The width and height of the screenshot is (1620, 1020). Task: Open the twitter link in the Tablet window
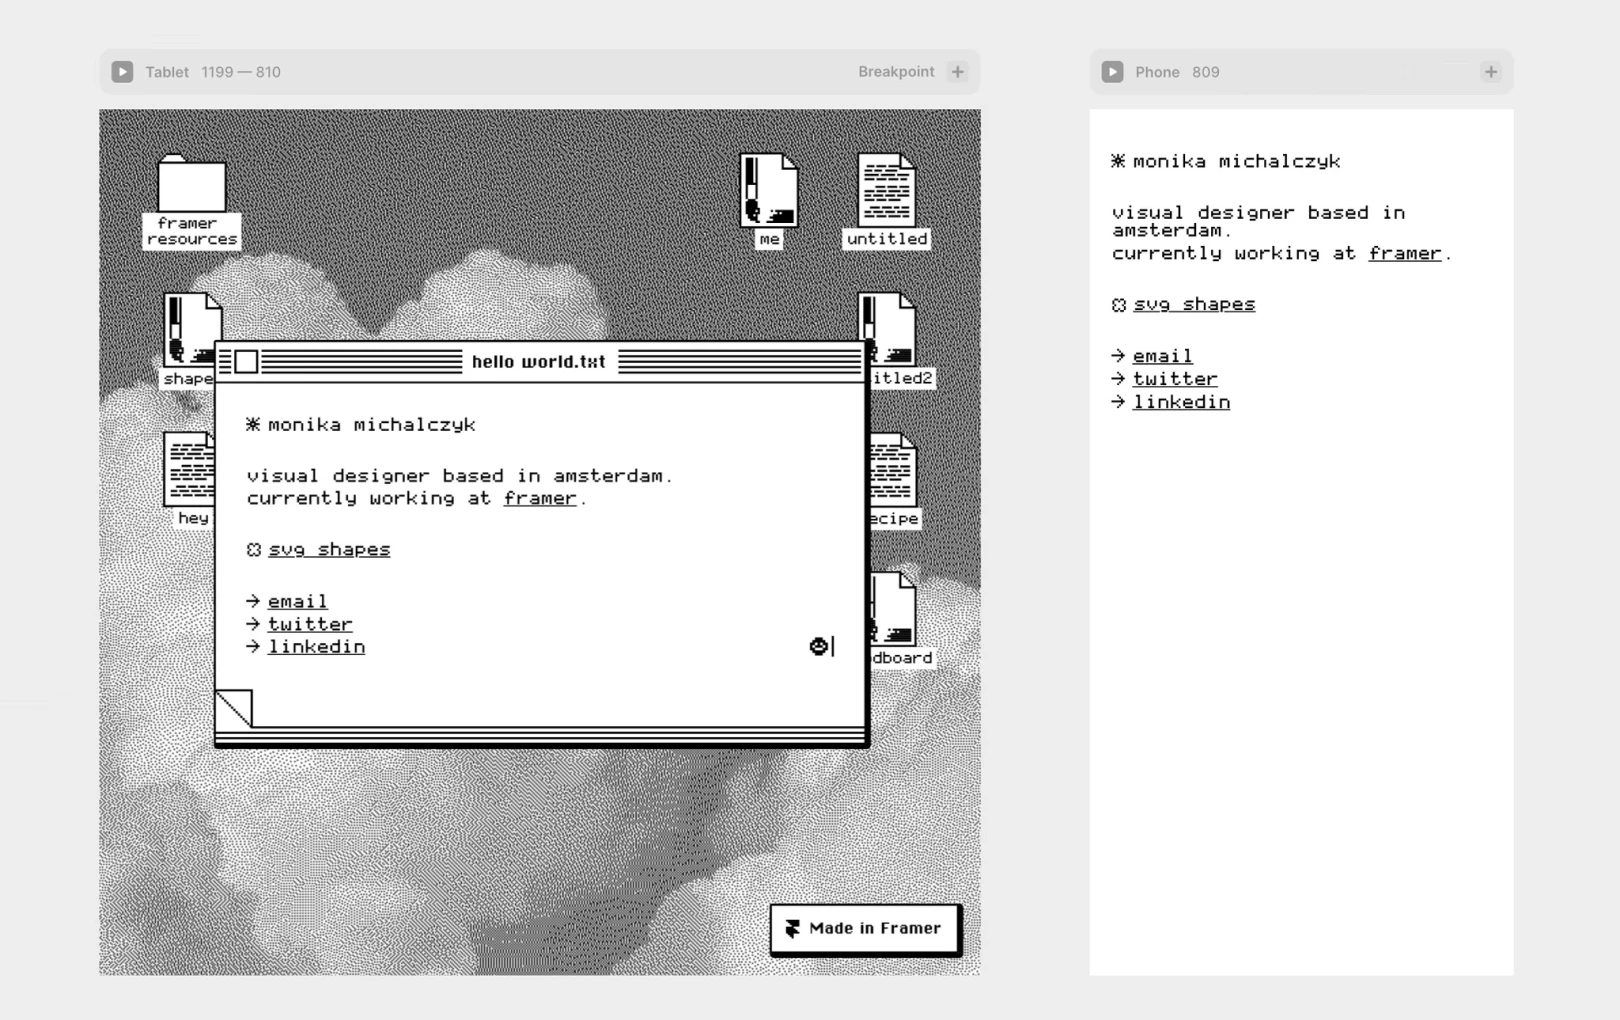click(310, 624)
